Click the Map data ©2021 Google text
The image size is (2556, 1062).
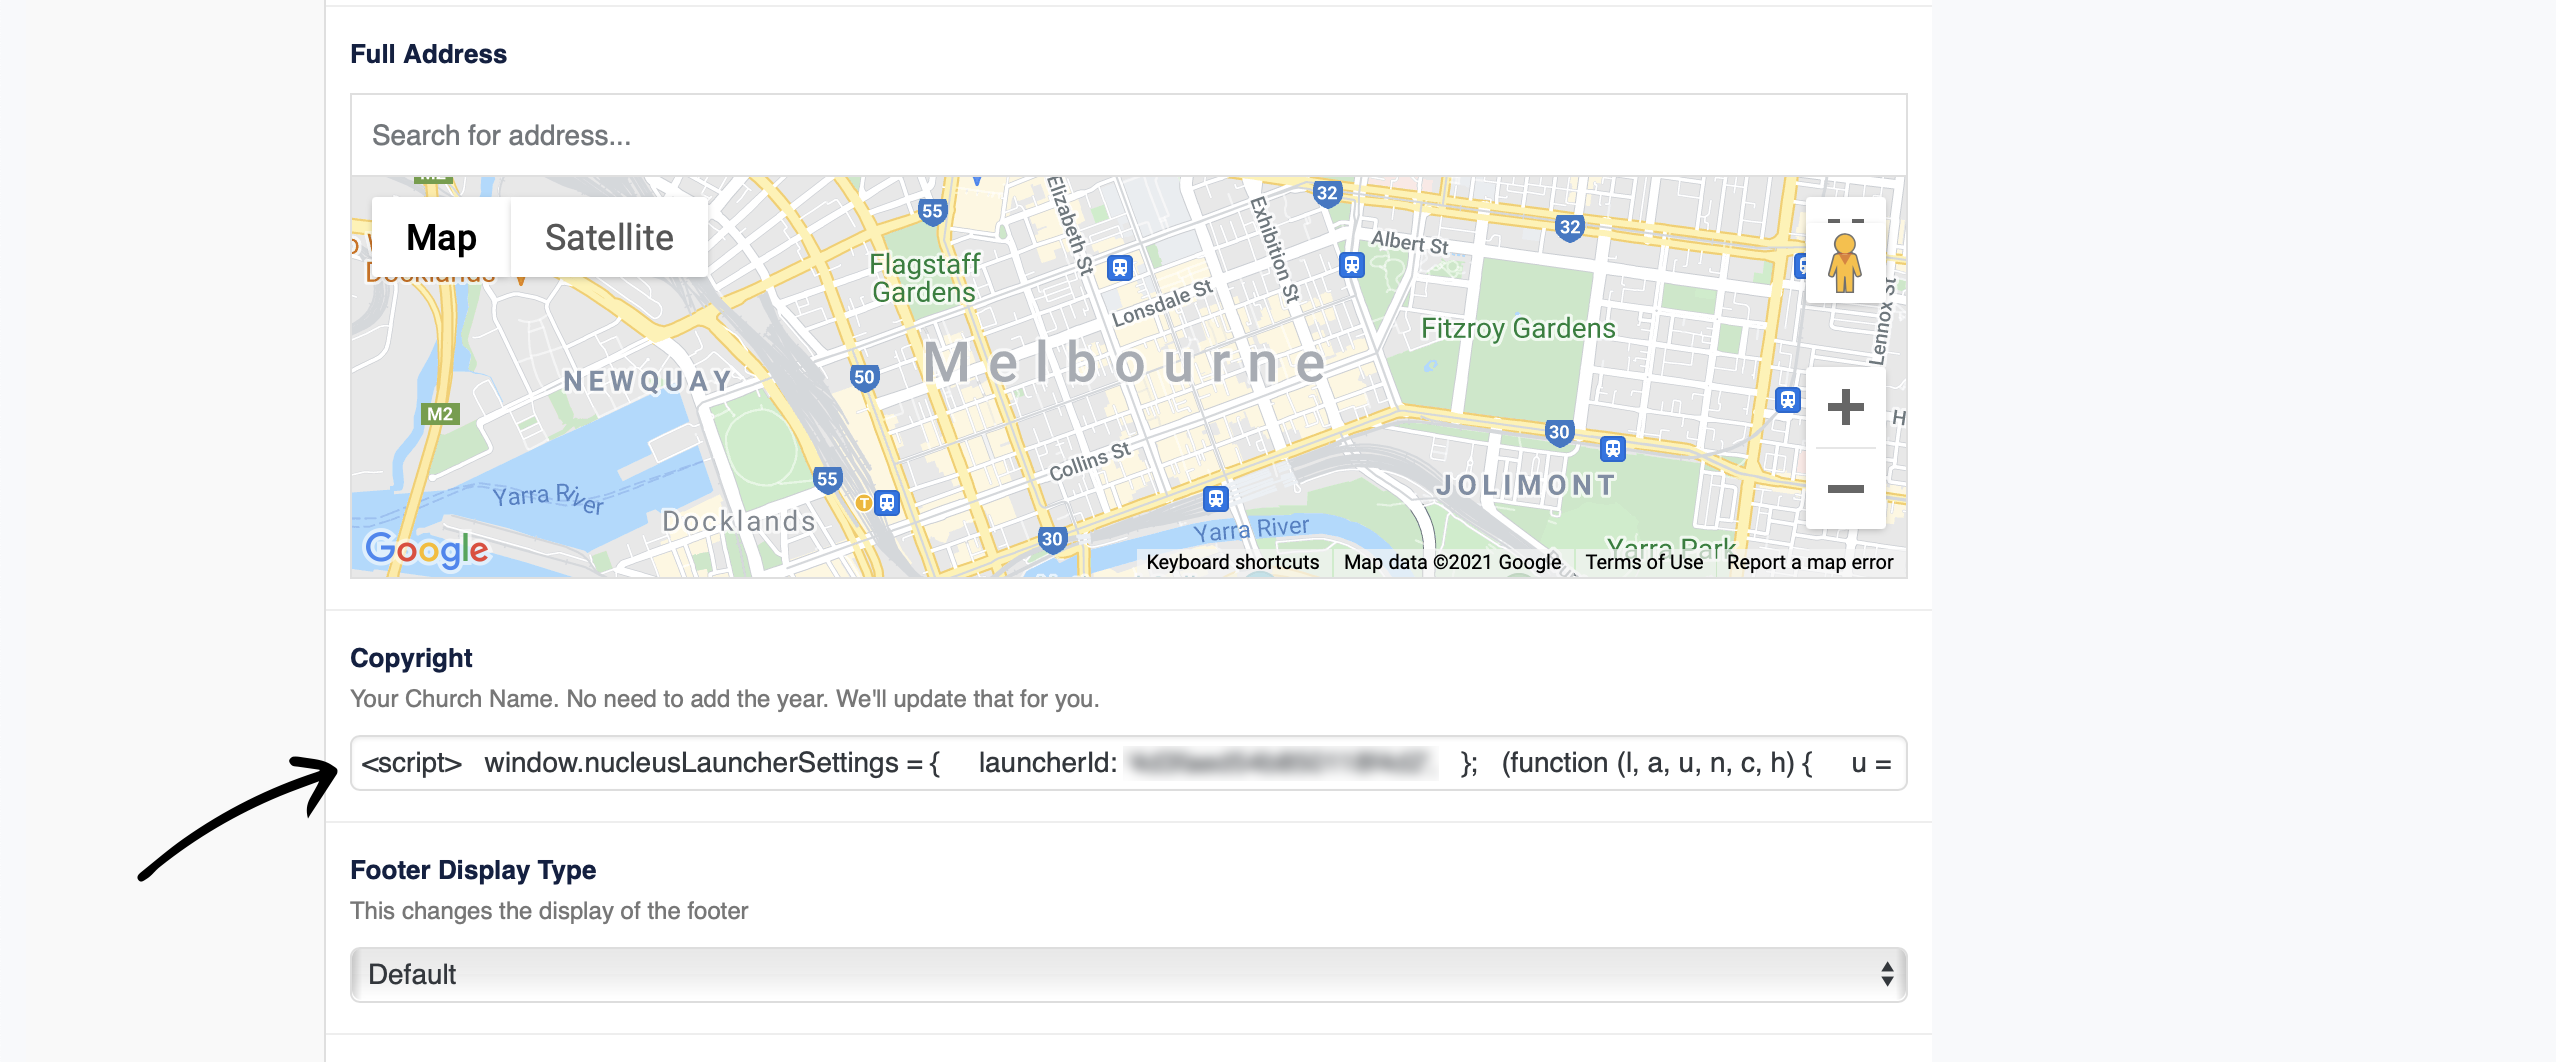pyautogui.click(x=1452, y=562)
